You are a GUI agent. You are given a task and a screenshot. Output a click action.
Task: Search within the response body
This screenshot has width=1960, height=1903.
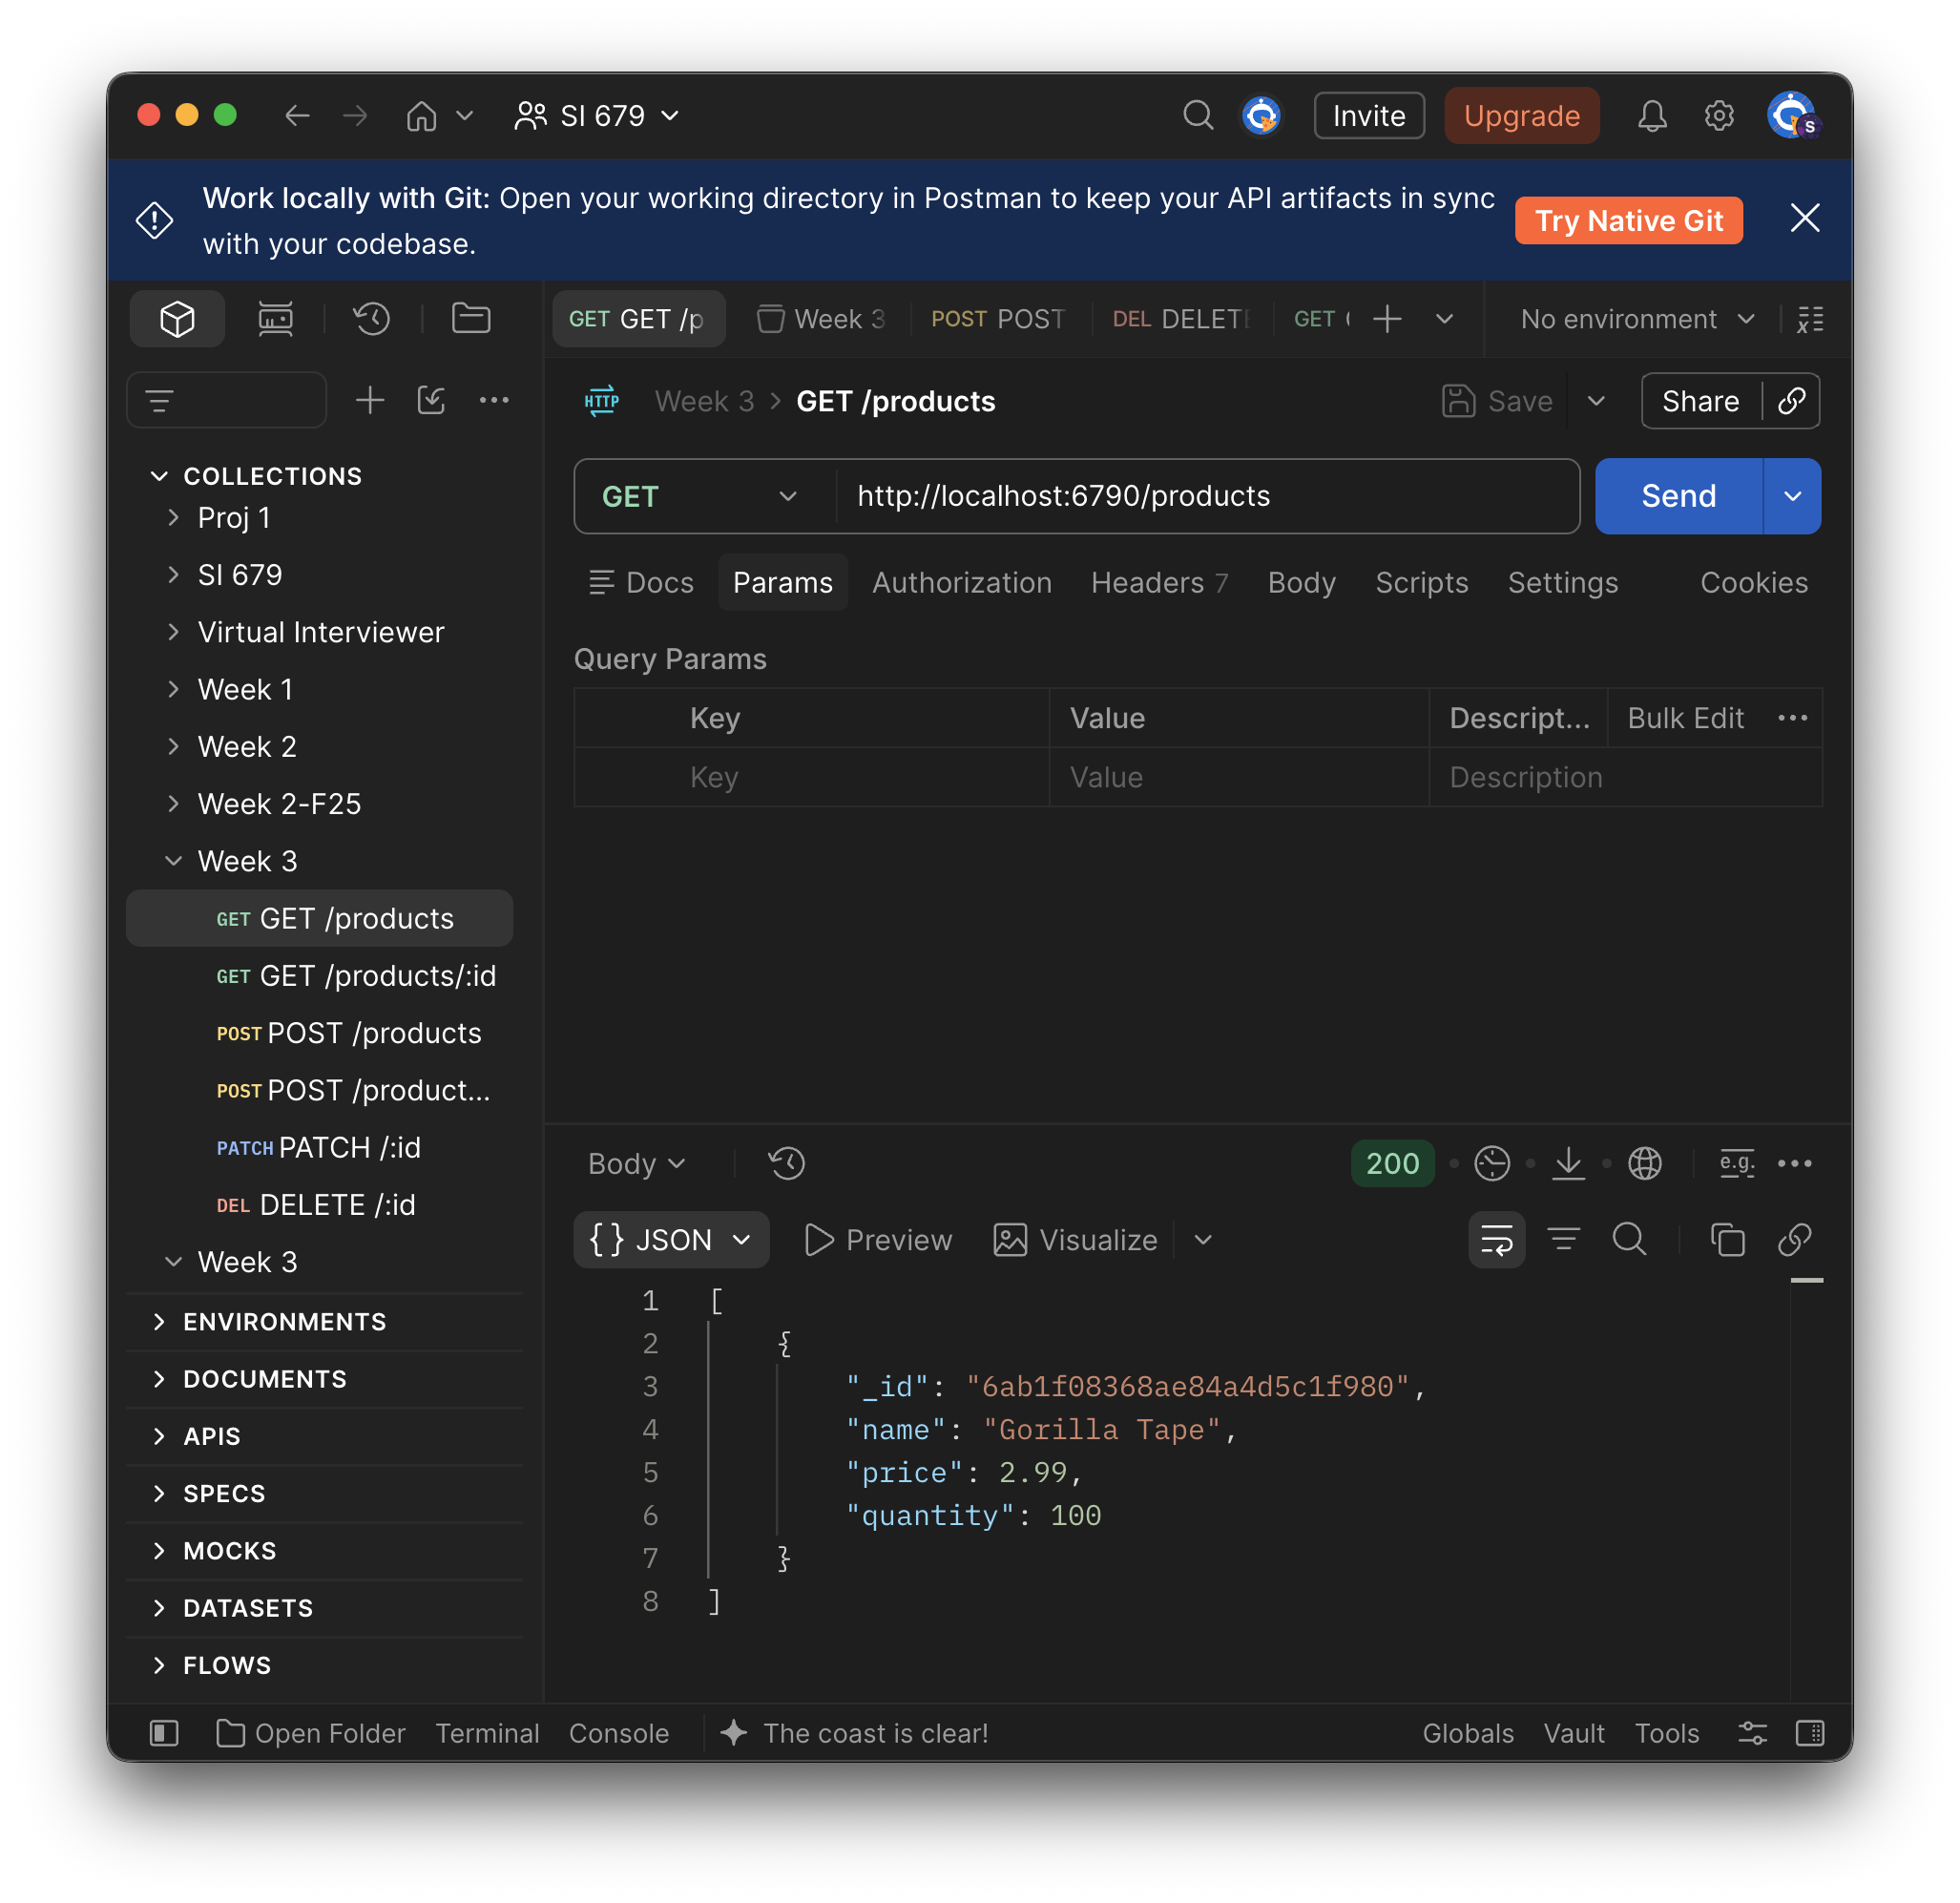click(1629, 1239)
